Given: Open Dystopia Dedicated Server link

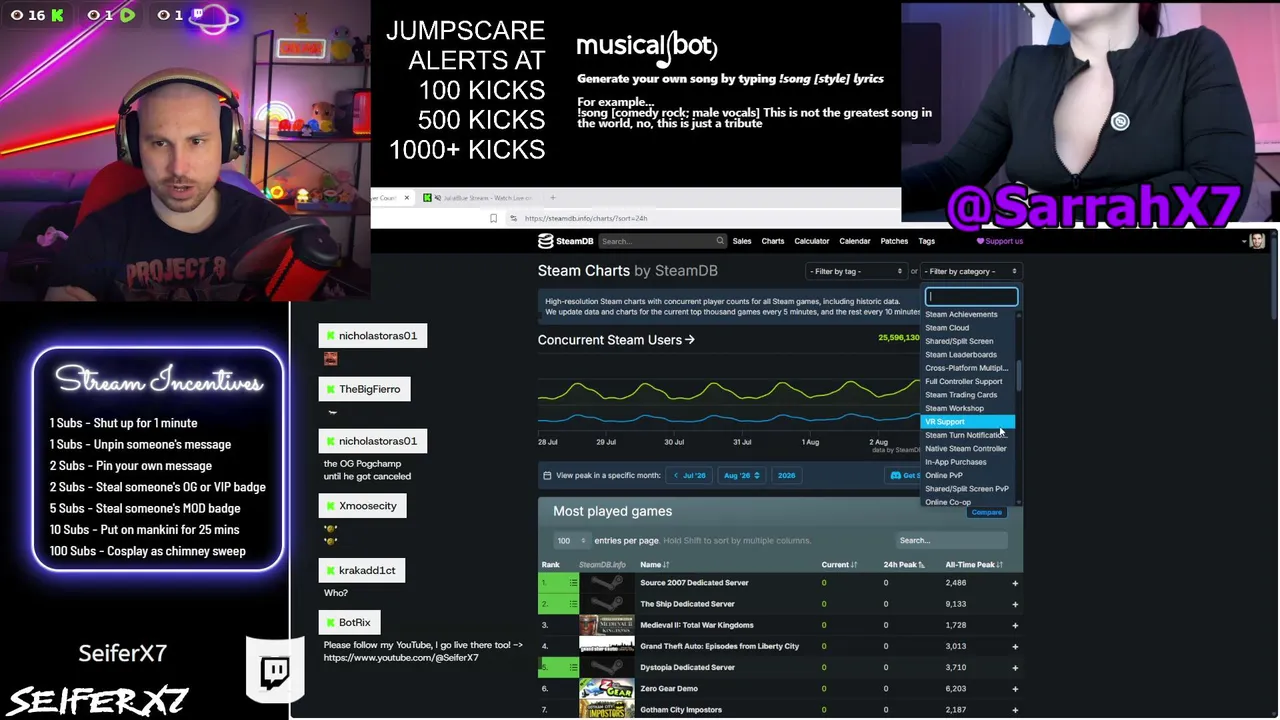Looking at the screenshot, I should click(x=688, y=667).
